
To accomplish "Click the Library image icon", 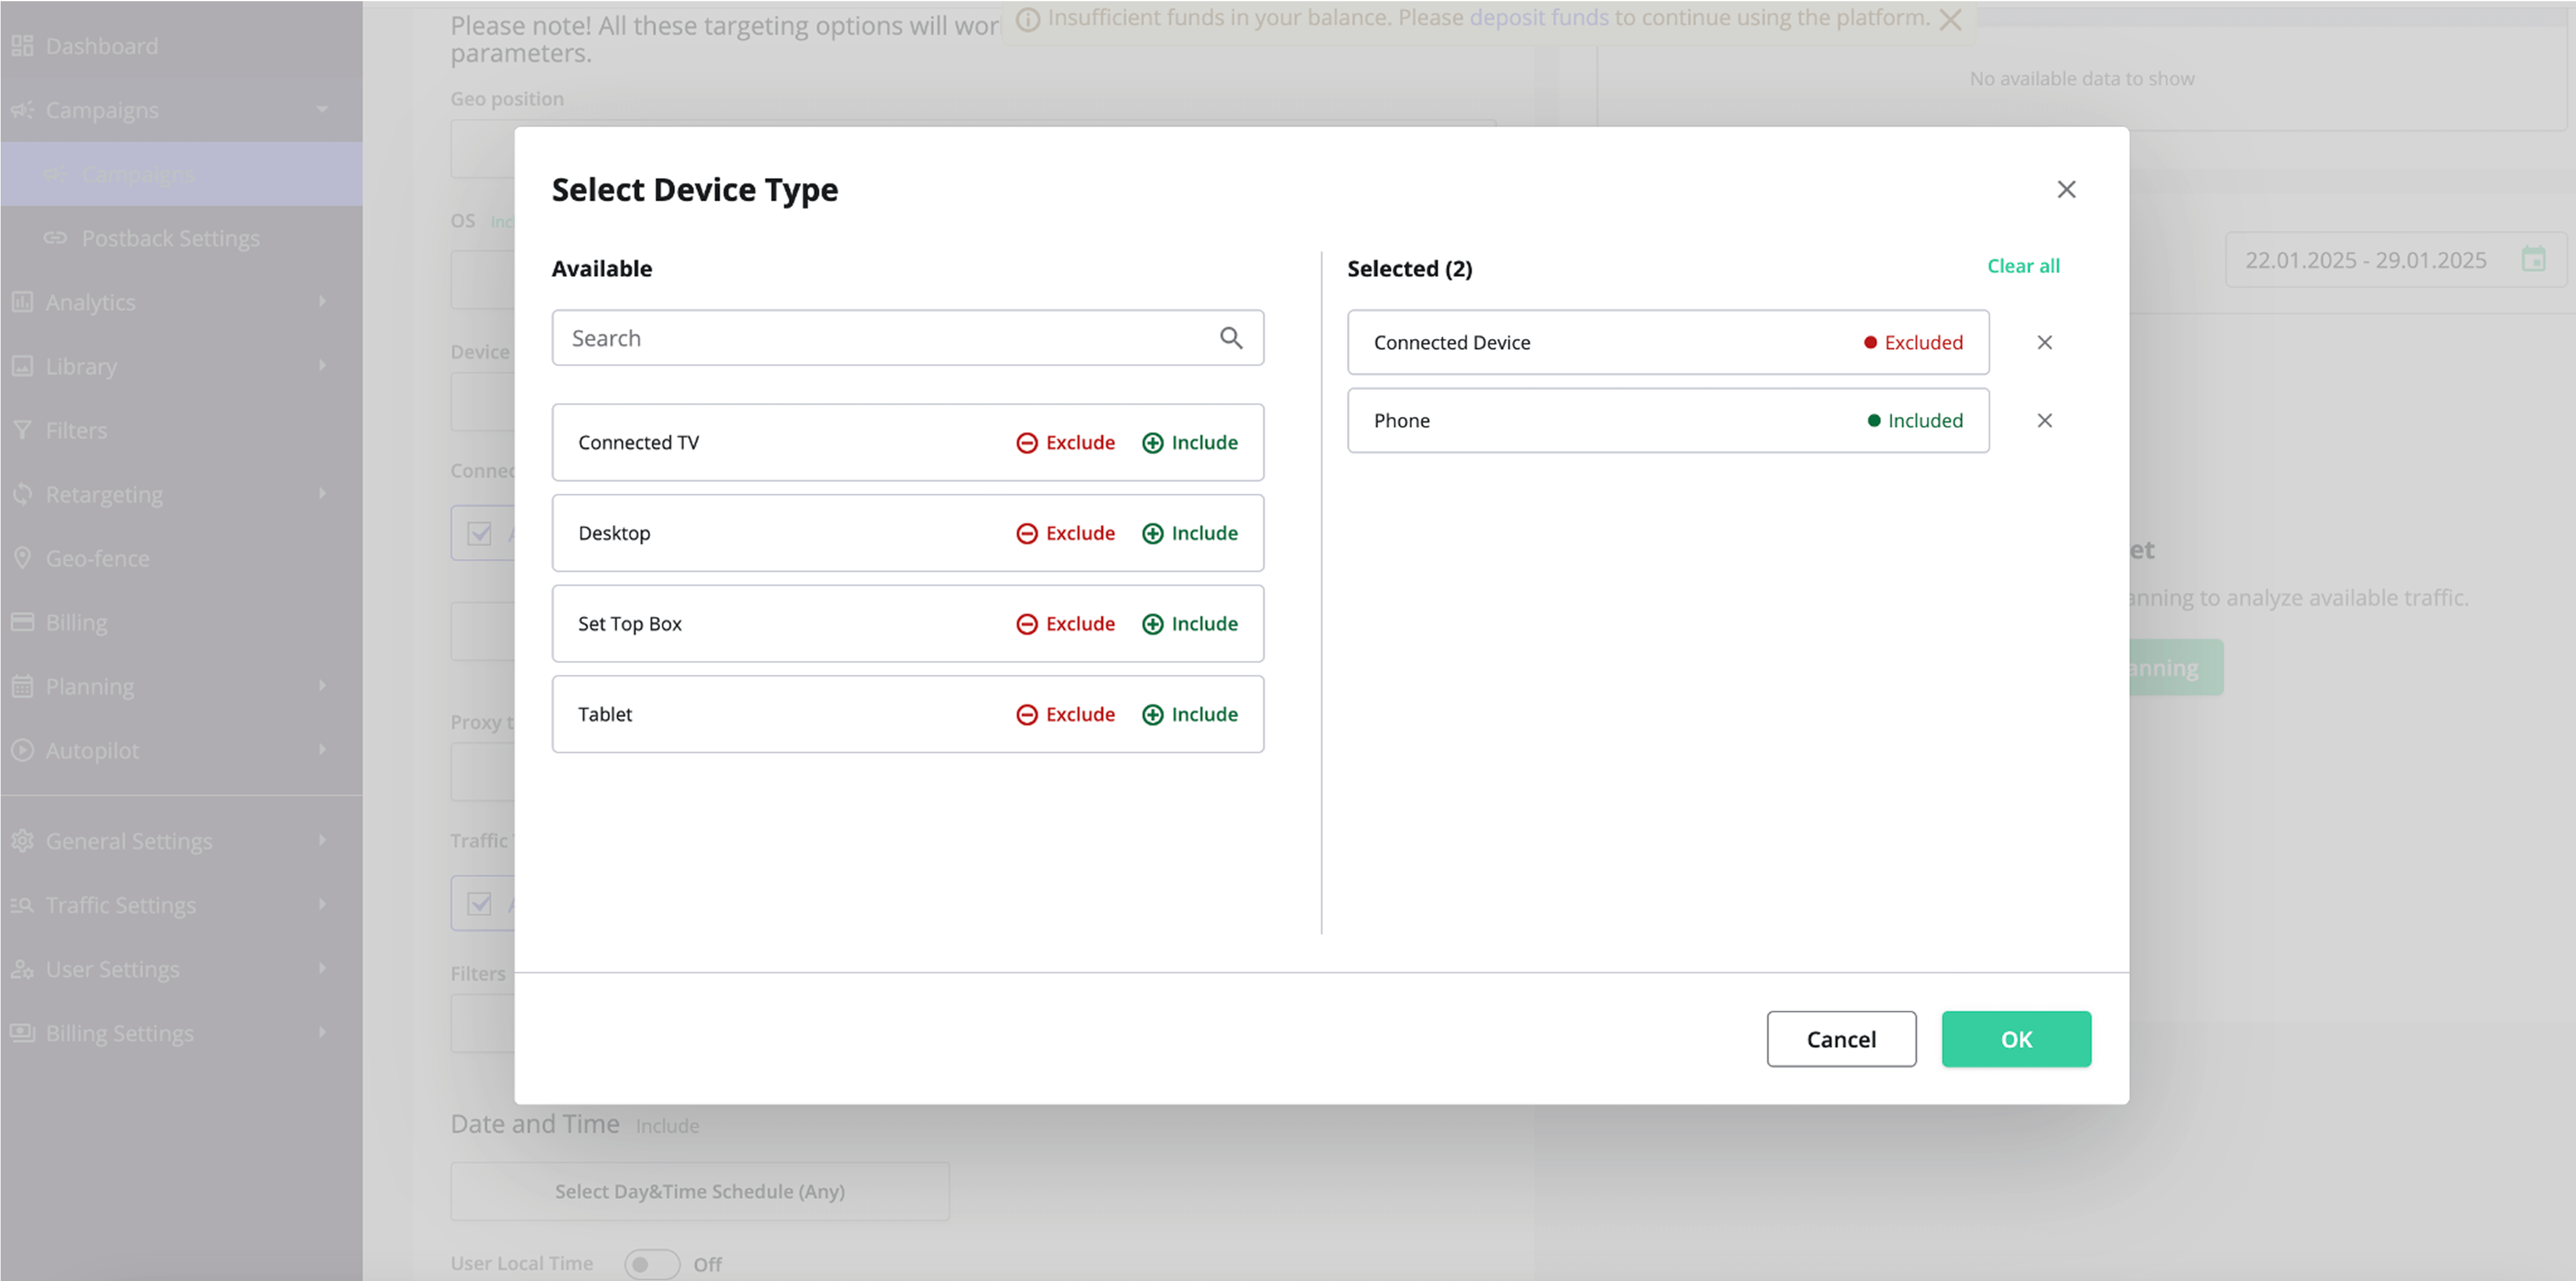I will (x=22, y=366).
